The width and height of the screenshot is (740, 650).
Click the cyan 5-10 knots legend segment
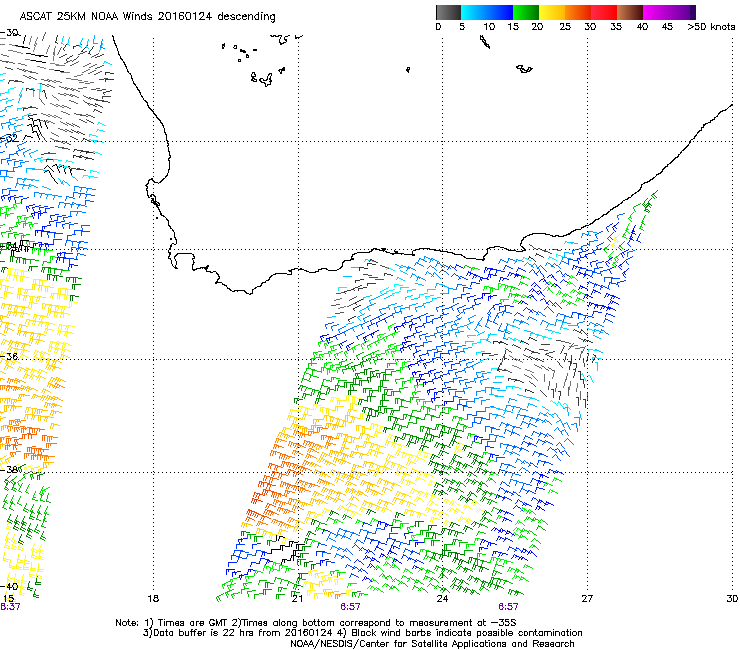click(x=474, y=12)
